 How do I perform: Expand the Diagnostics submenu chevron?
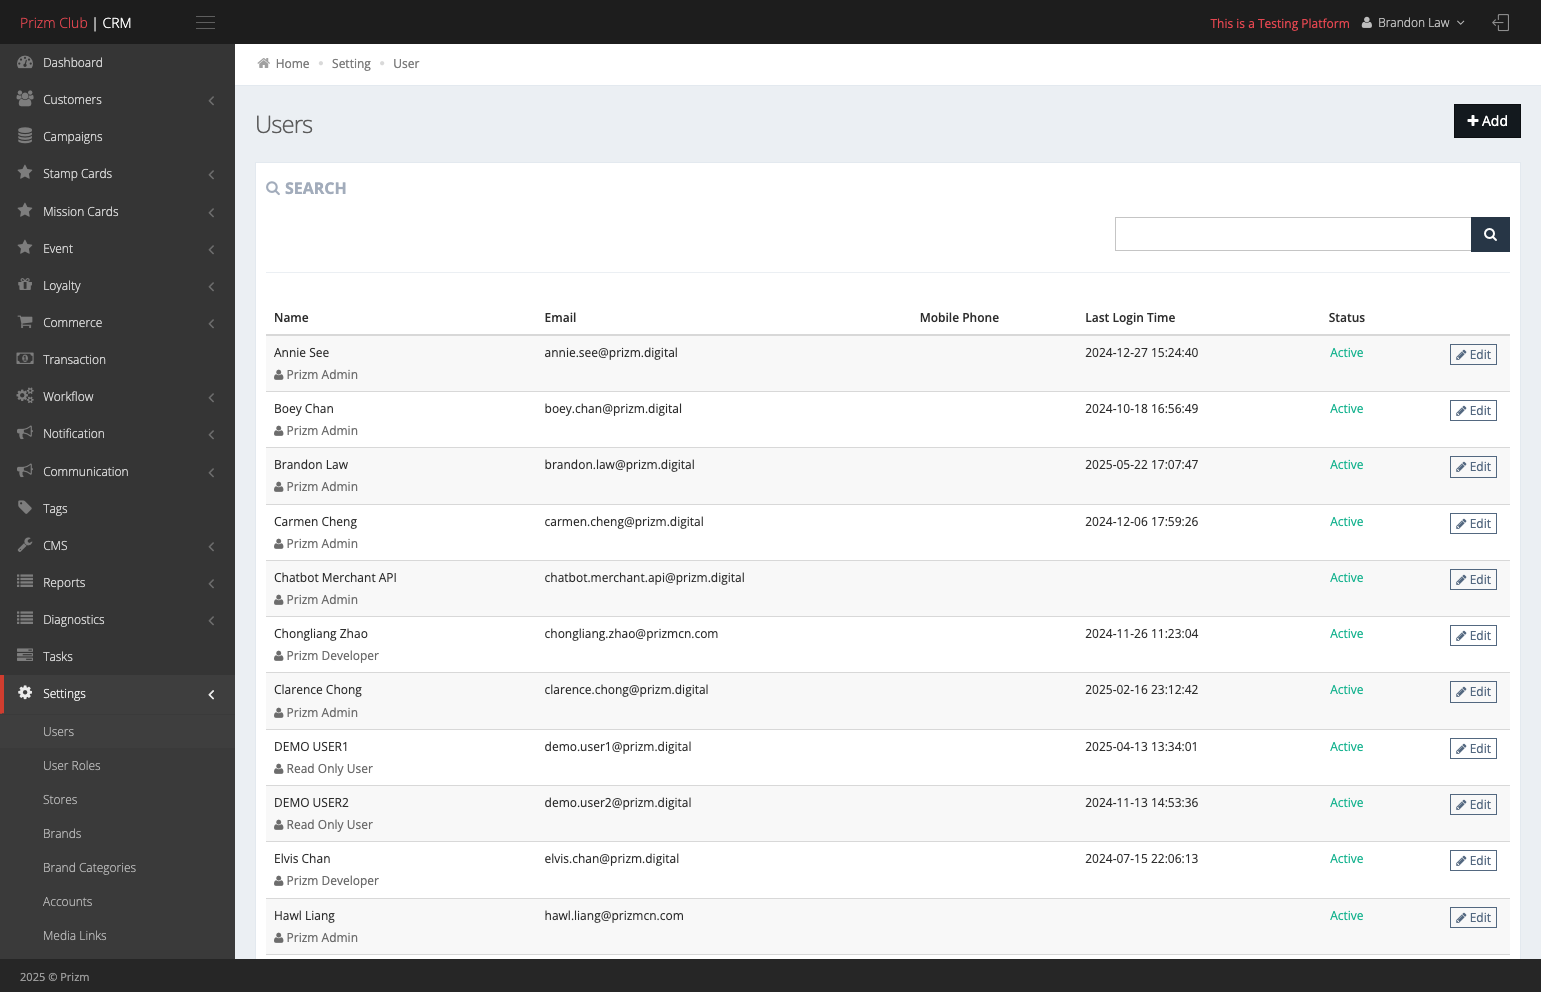211,620
